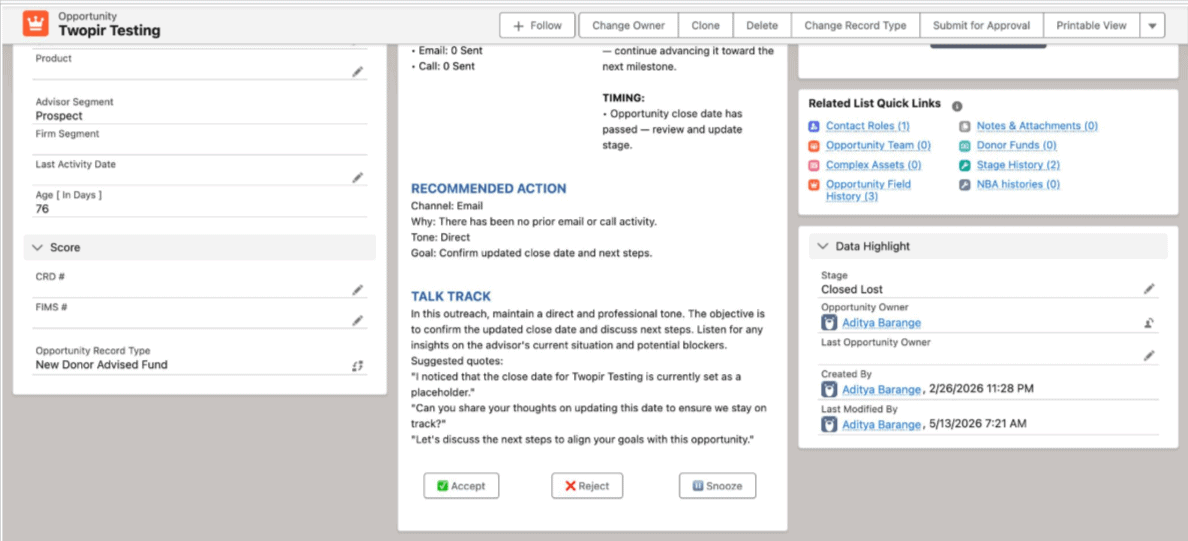Accept the recommended action

pyautogui.click(x=461, y=486)
